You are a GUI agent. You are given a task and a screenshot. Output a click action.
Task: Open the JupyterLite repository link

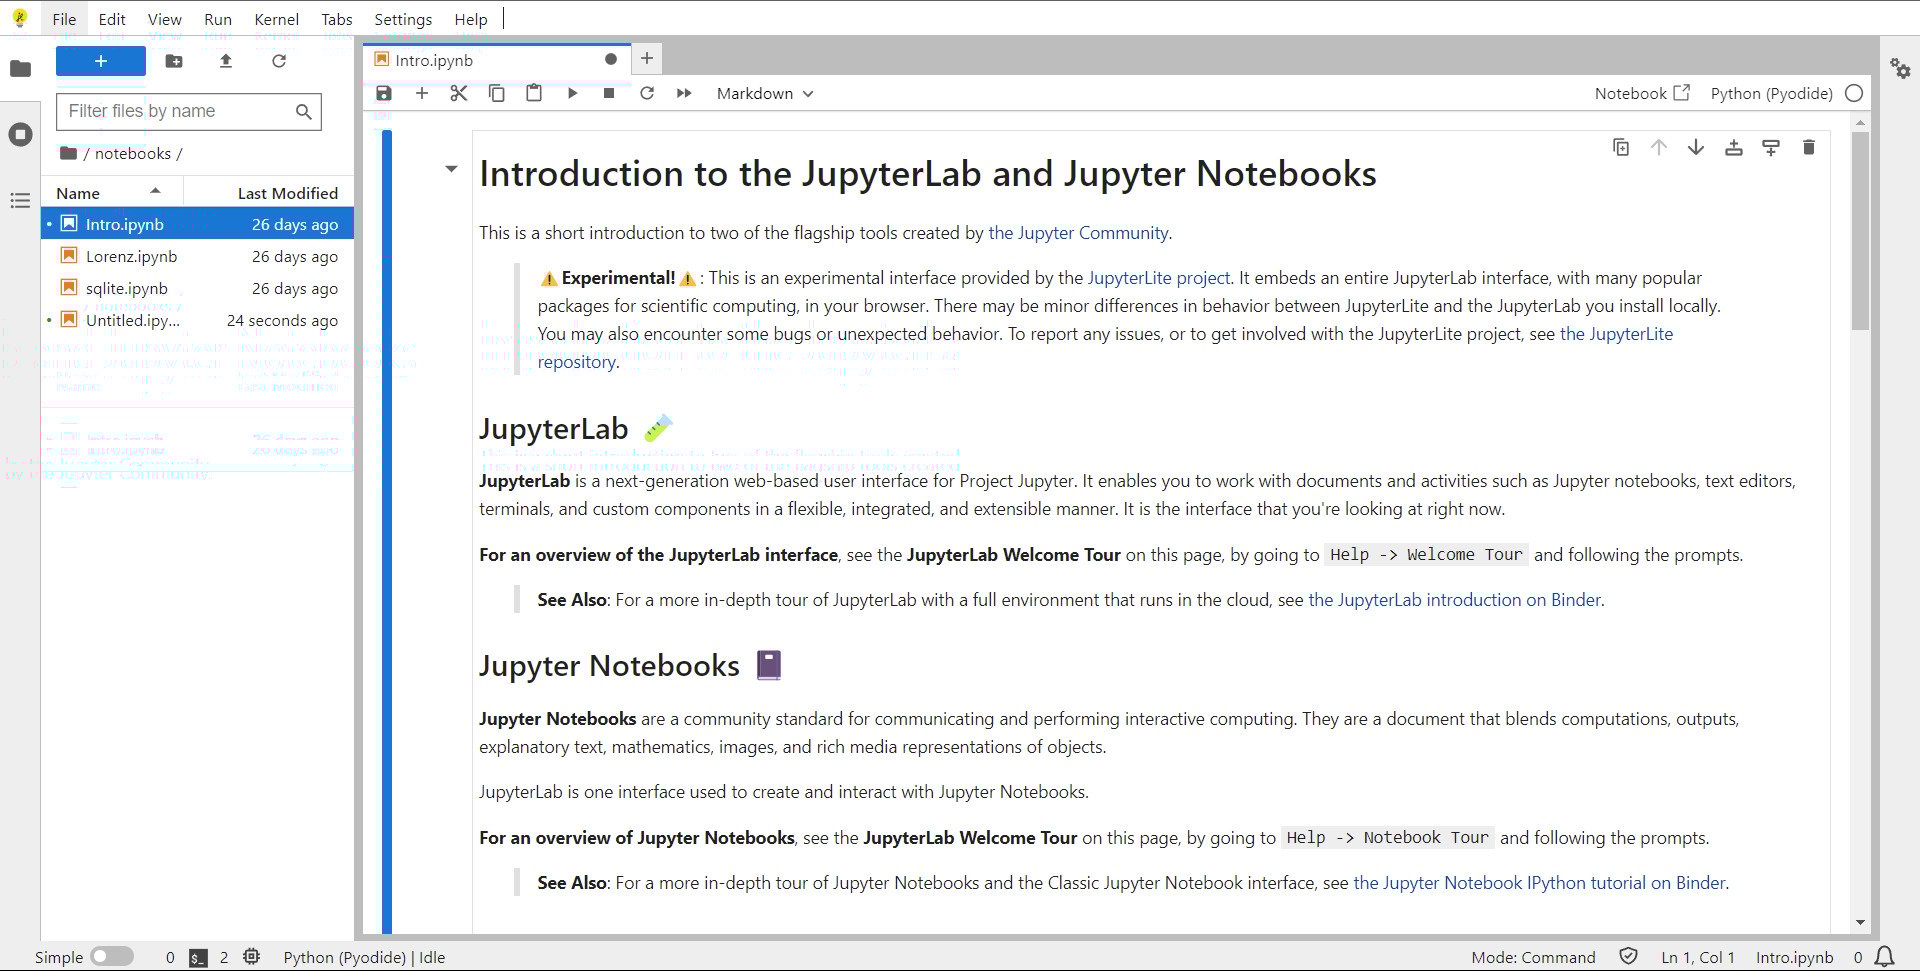(x=1105, y=348)
